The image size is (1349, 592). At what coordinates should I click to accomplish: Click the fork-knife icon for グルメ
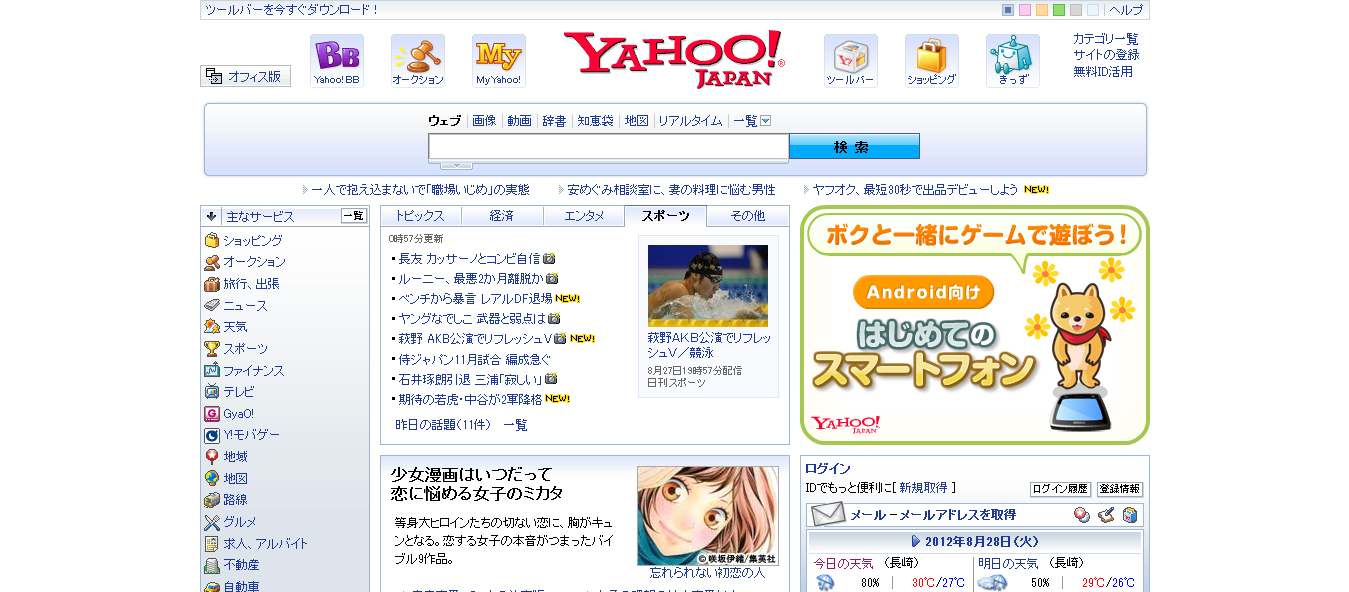coord(211,521)
